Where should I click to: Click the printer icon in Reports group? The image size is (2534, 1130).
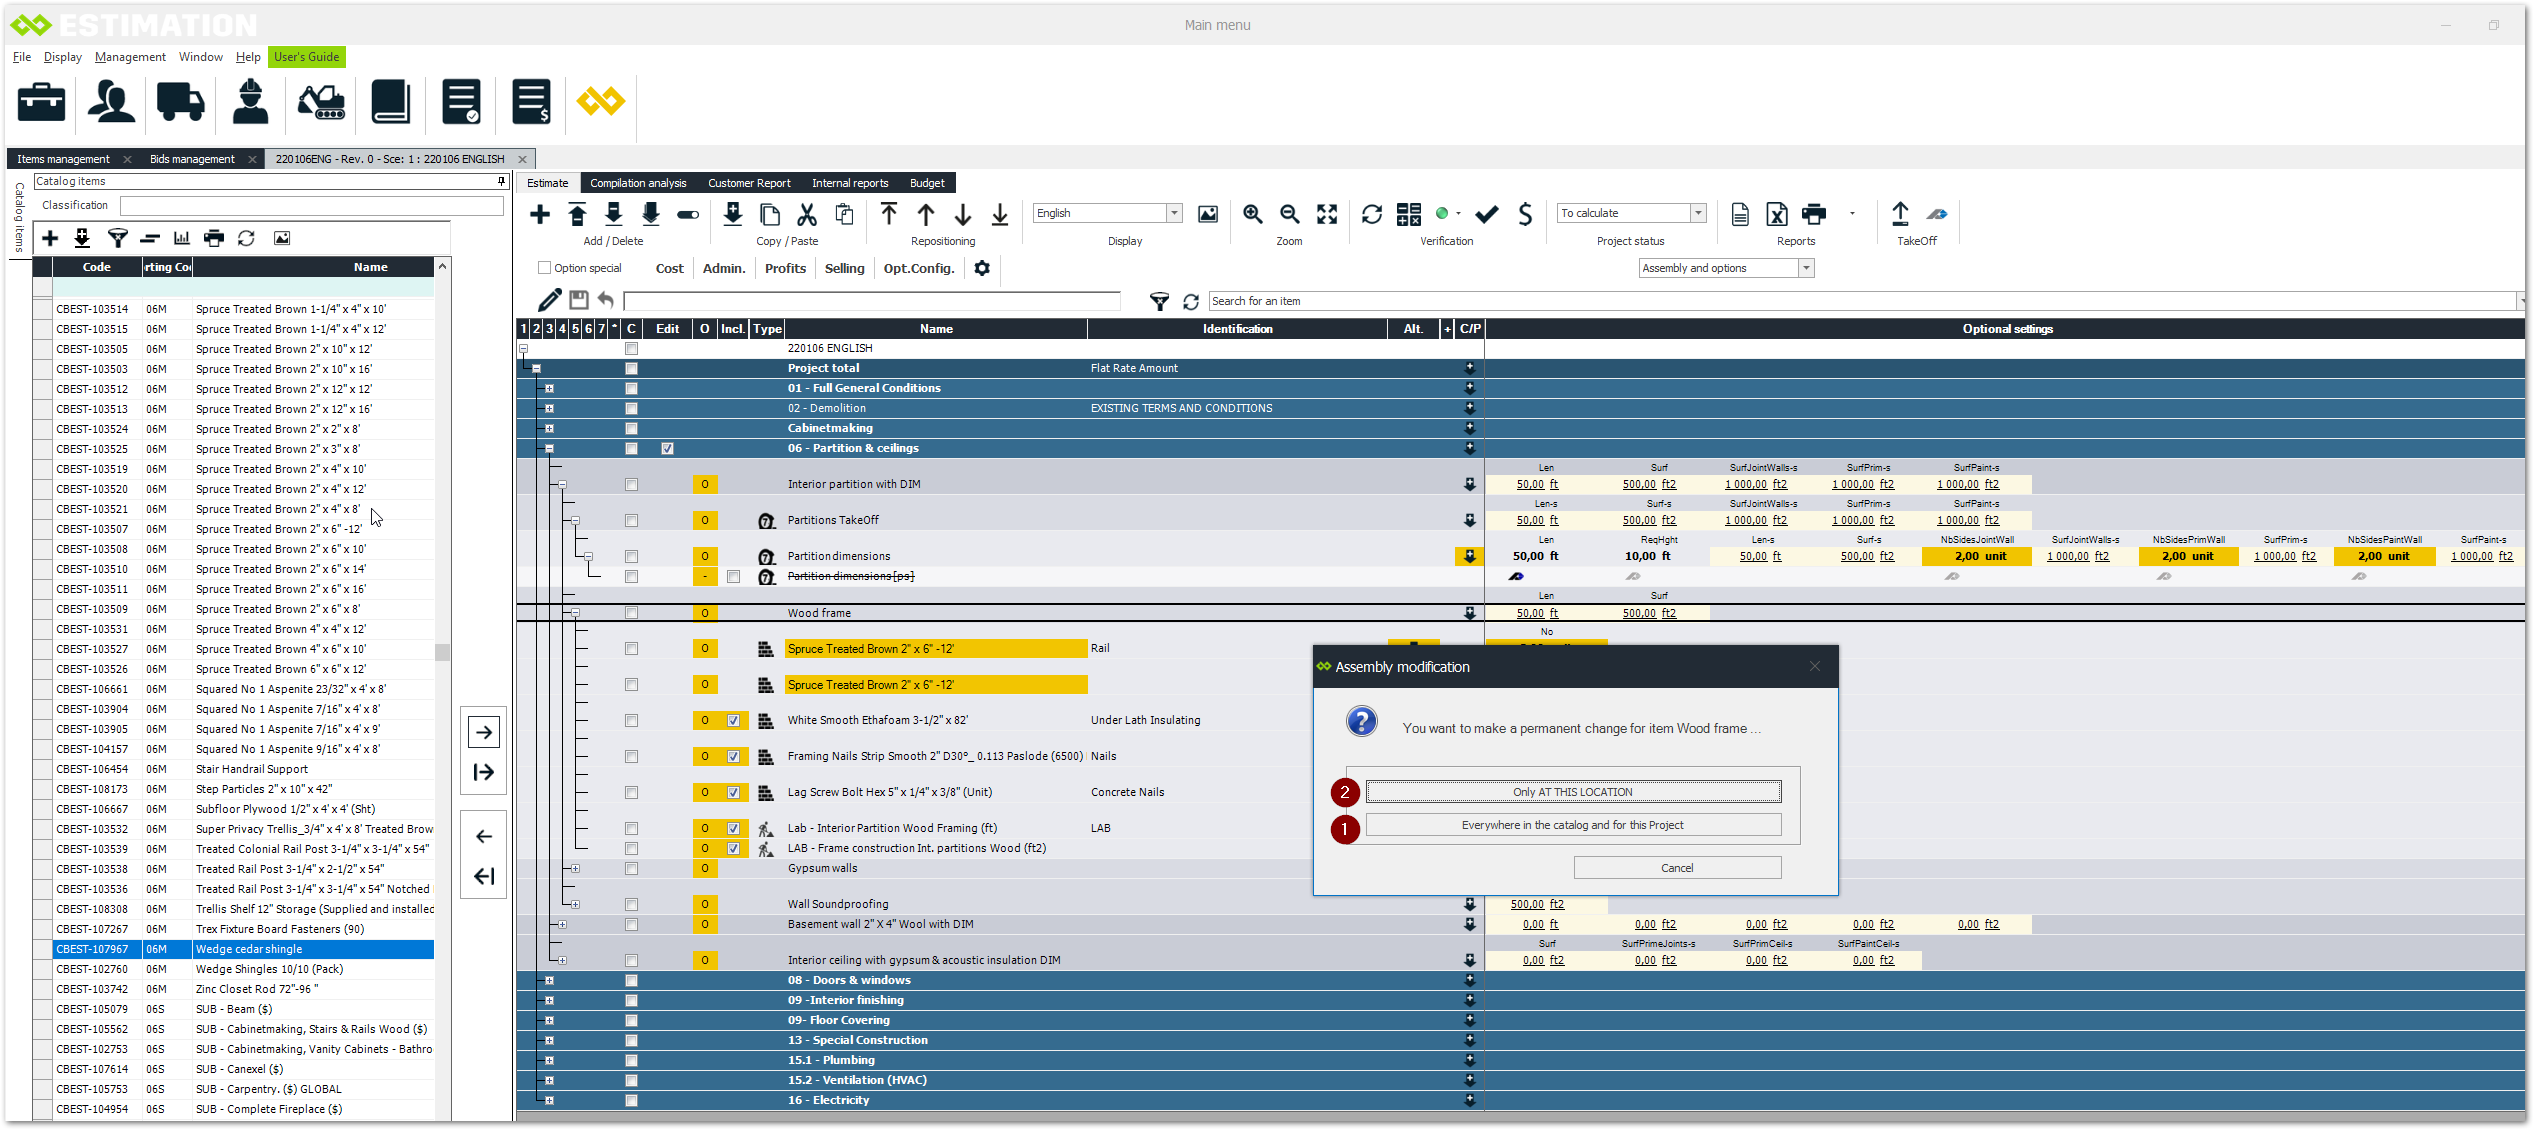click(x=1813, y=214)
